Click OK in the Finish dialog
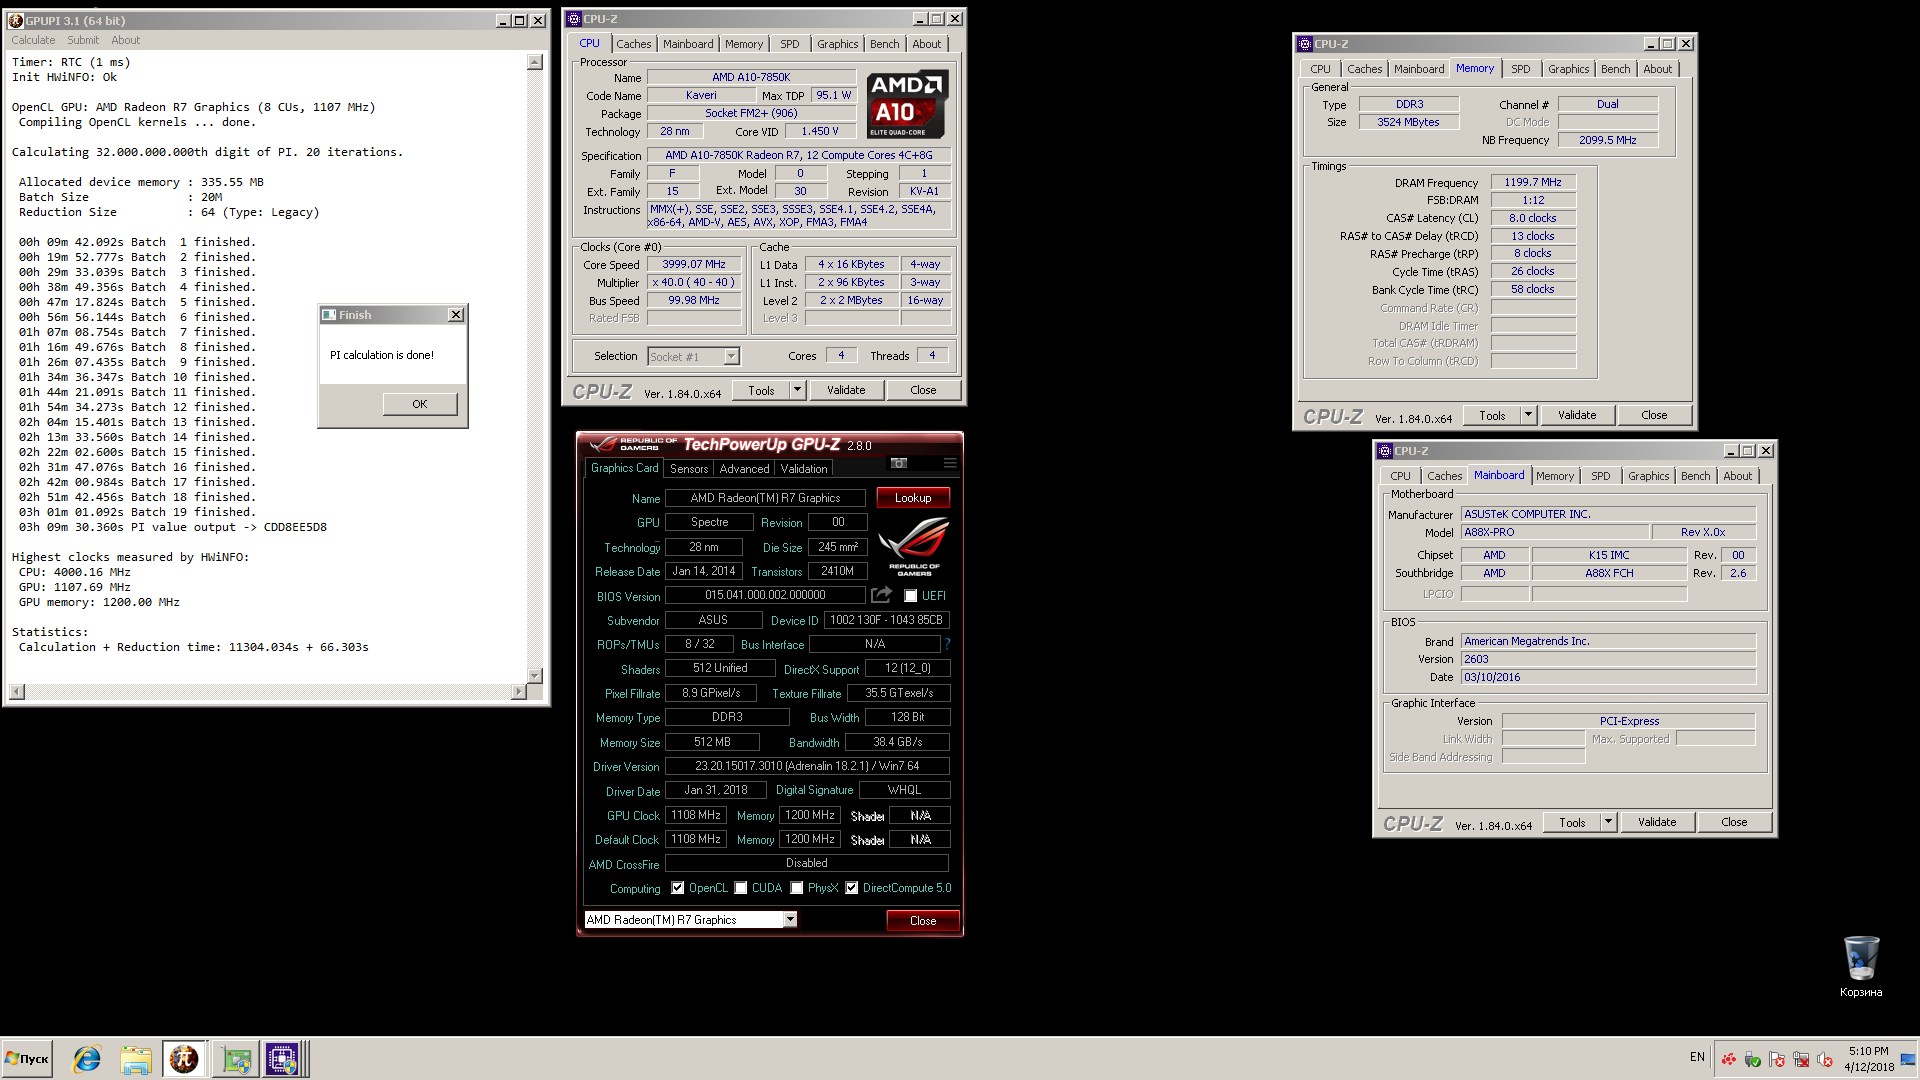Image resolution: width=1920 pixels, height=1080 pixels. coord(420,404)
